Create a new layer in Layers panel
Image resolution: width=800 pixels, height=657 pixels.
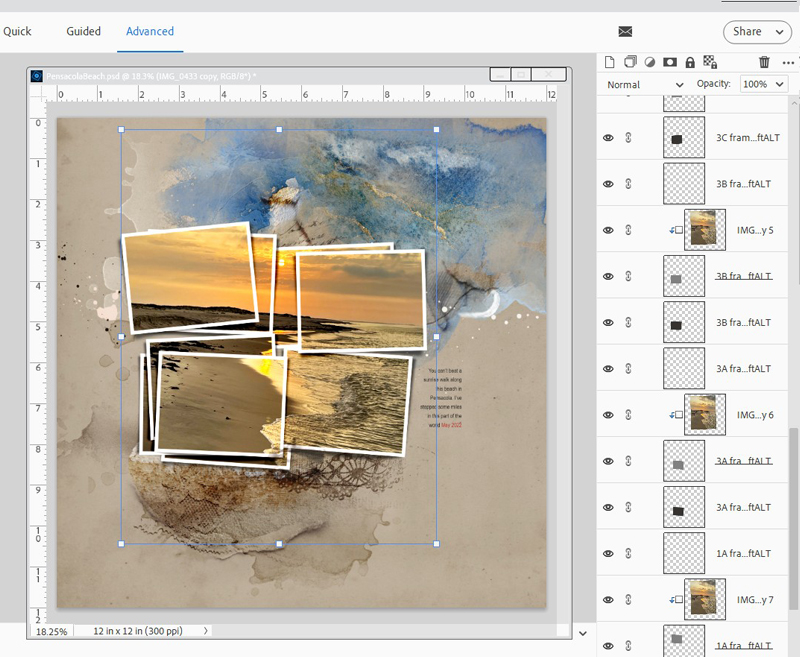(x=609, y=62)
